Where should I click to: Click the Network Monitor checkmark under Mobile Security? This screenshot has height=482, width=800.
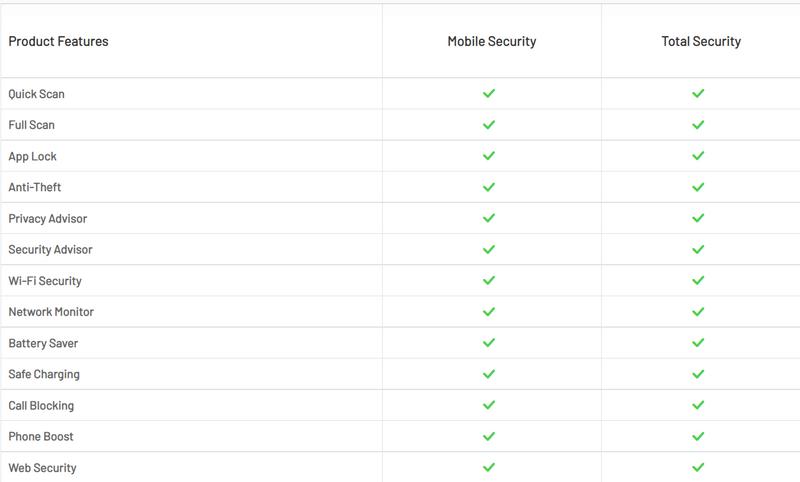click(489, 312)
